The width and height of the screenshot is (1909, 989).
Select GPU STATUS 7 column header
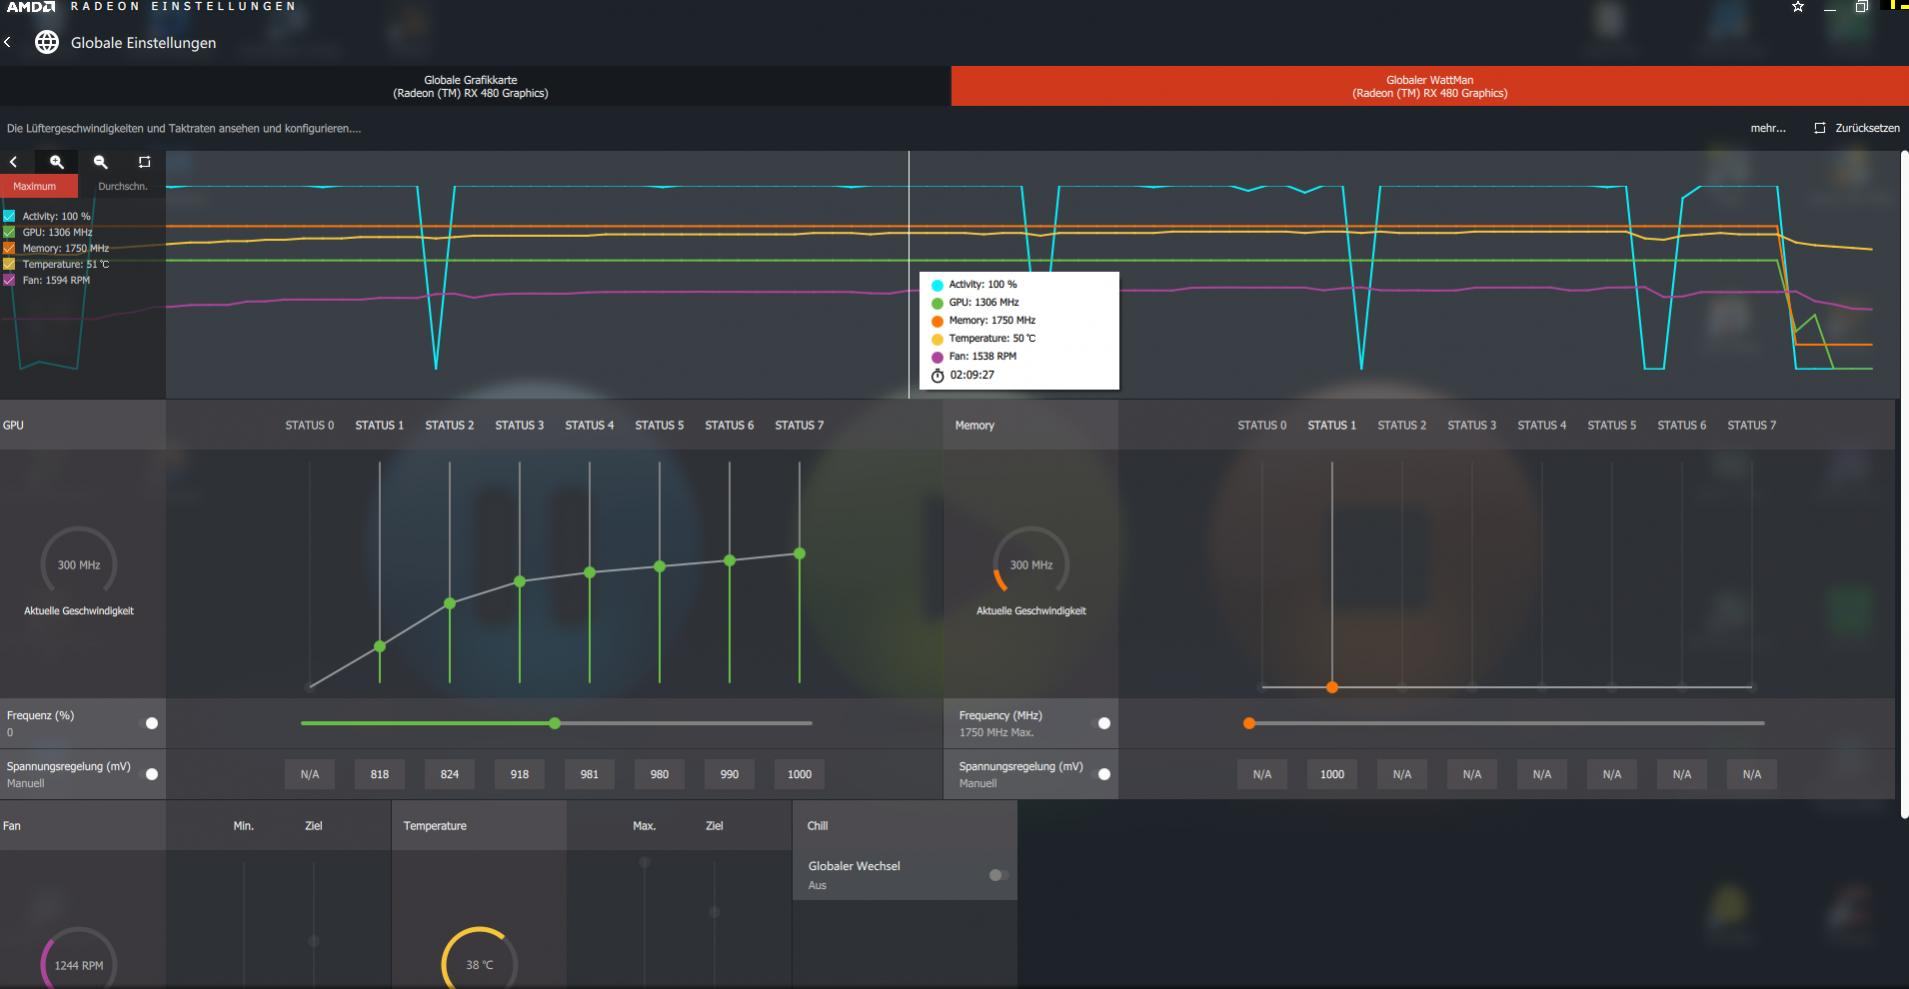[799, 425]
